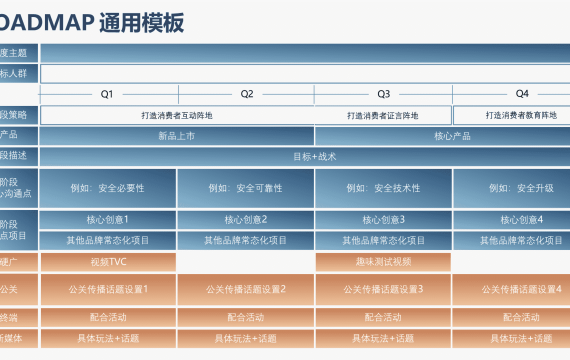Click 具体玩法+话题 in the Q2 column
Screen dimensions: 570x360
point(246,339)
